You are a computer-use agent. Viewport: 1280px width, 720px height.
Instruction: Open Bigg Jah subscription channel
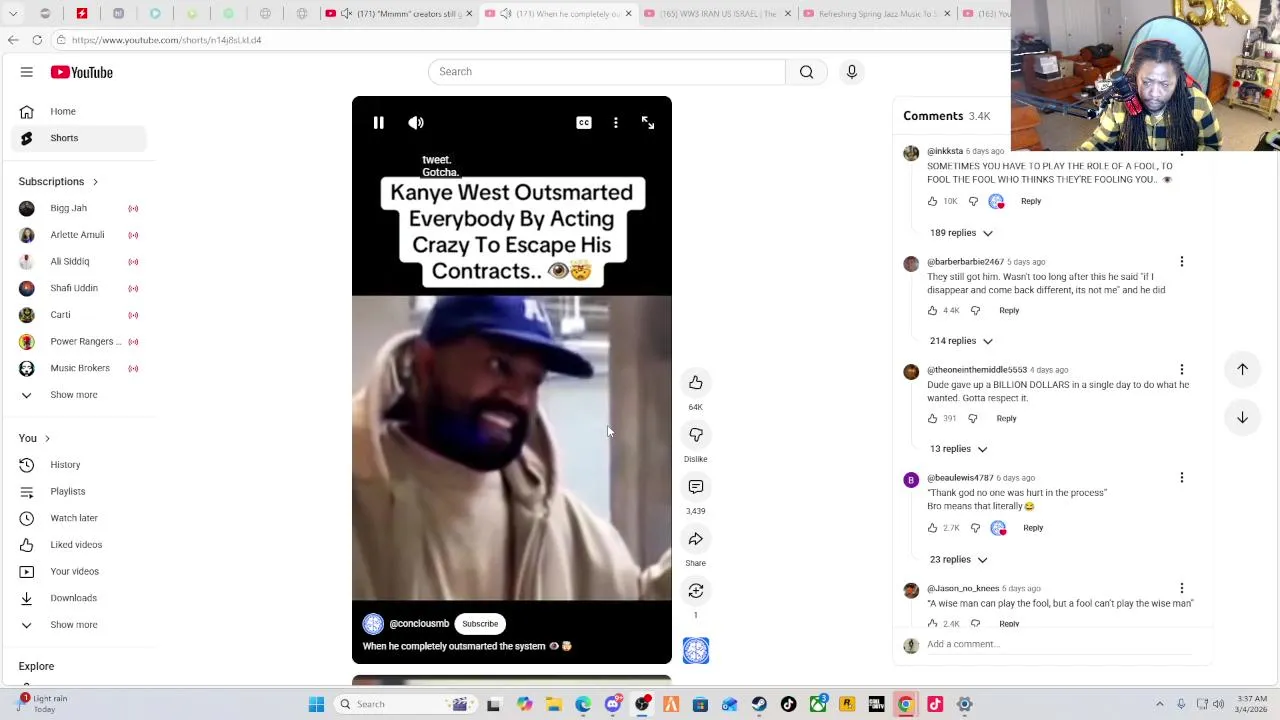click(x=78, y=208)
